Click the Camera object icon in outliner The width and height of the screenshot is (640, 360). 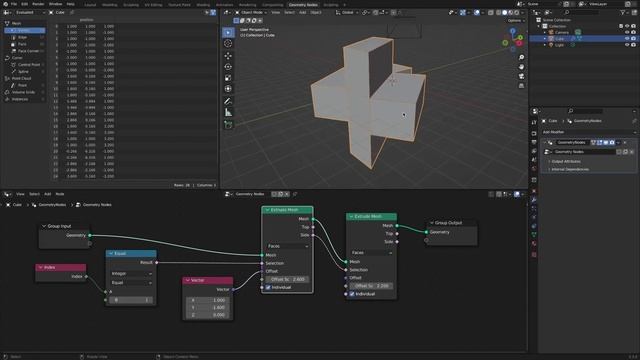tap(551, 32)
